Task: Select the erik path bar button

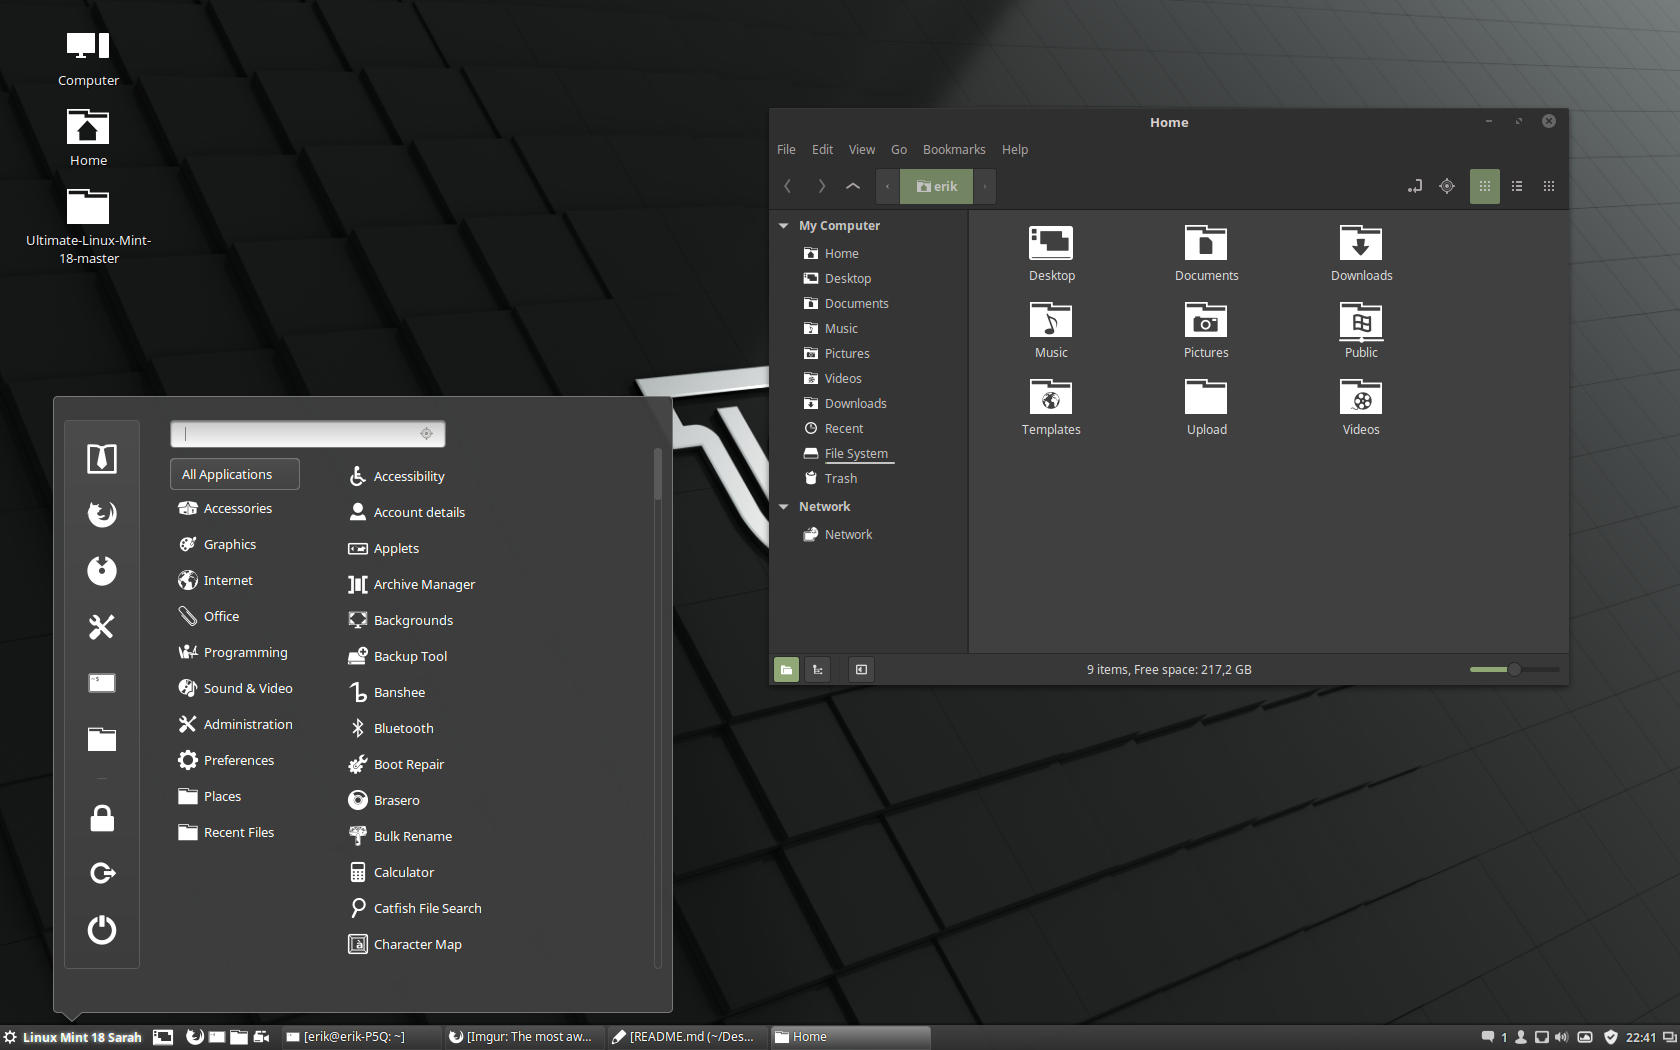Action: pos(937,186)
